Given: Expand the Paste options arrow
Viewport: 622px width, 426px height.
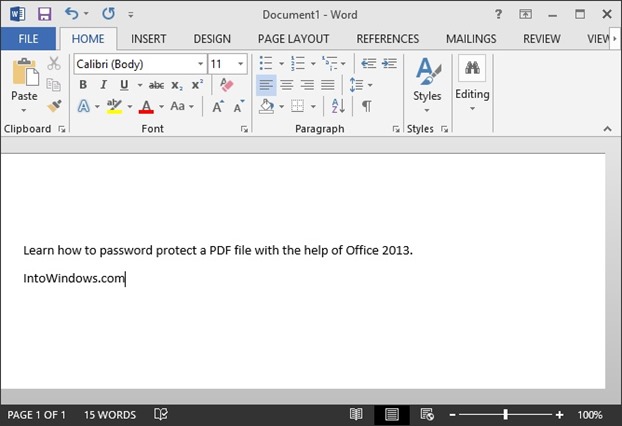Looking at the screenshot, I should coord(24,110).
